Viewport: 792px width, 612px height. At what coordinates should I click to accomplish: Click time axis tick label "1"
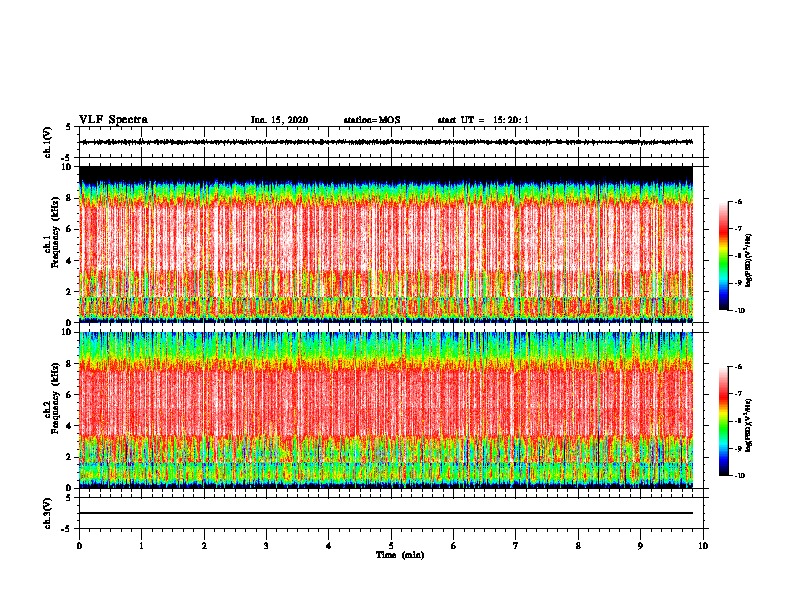tap(141, 546)
